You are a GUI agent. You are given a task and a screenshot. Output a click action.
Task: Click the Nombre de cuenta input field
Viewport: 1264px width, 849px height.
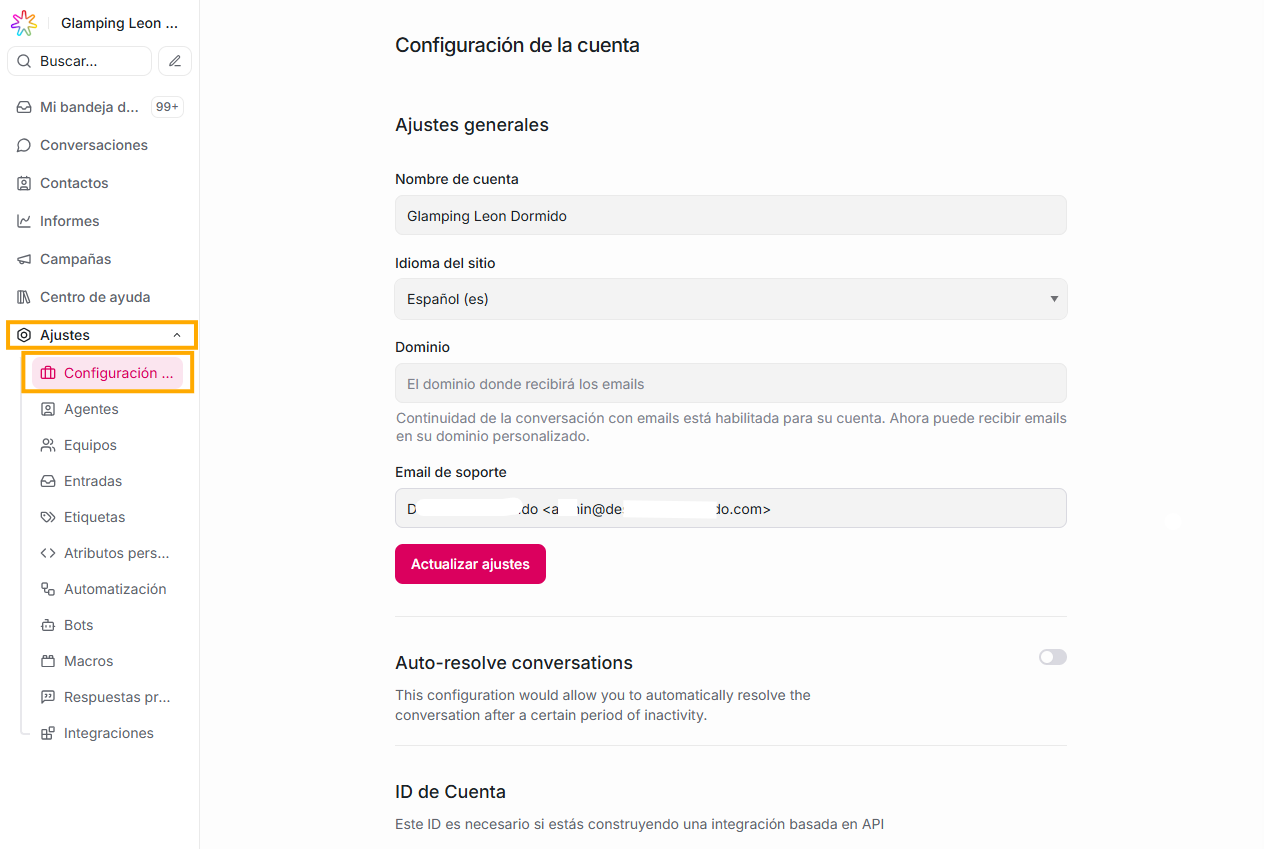[730, 216]
